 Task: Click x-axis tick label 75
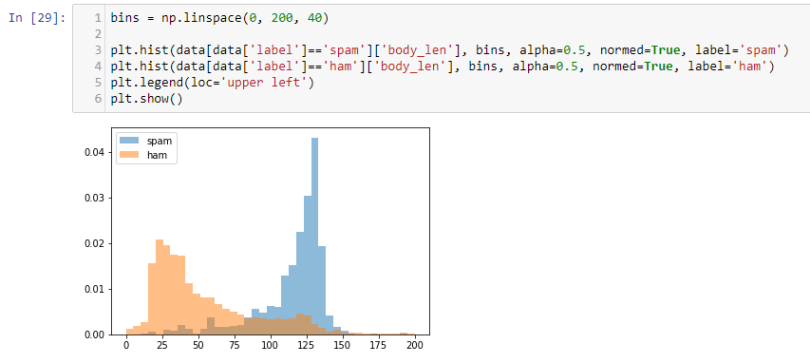pyautogui.click(x=235, y=346)
